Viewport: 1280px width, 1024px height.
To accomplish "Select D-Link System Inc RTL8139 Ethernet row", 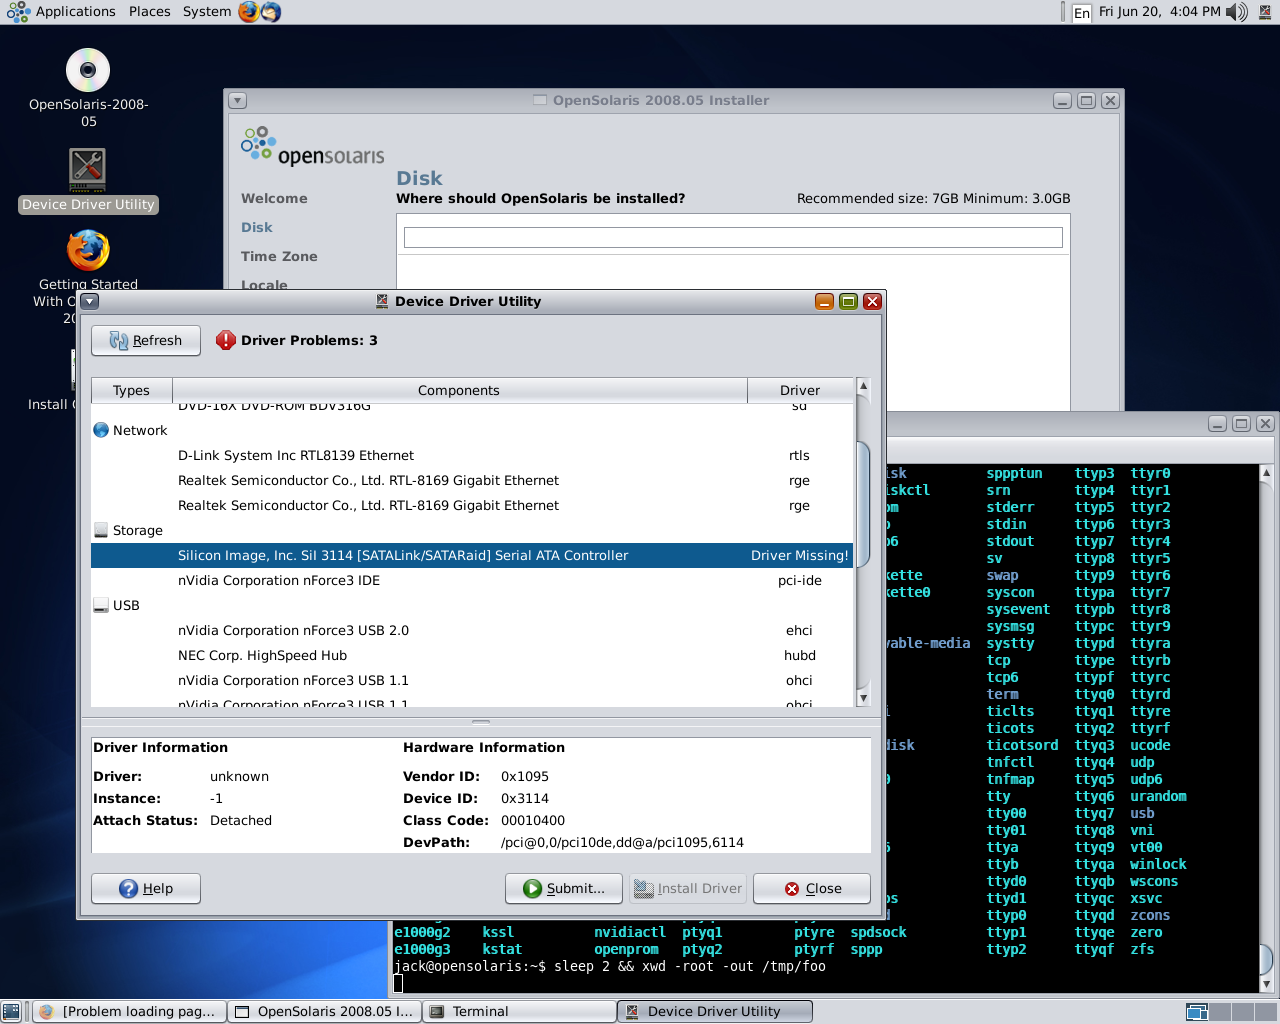I will pyautogui.click(x=472, y=455).
